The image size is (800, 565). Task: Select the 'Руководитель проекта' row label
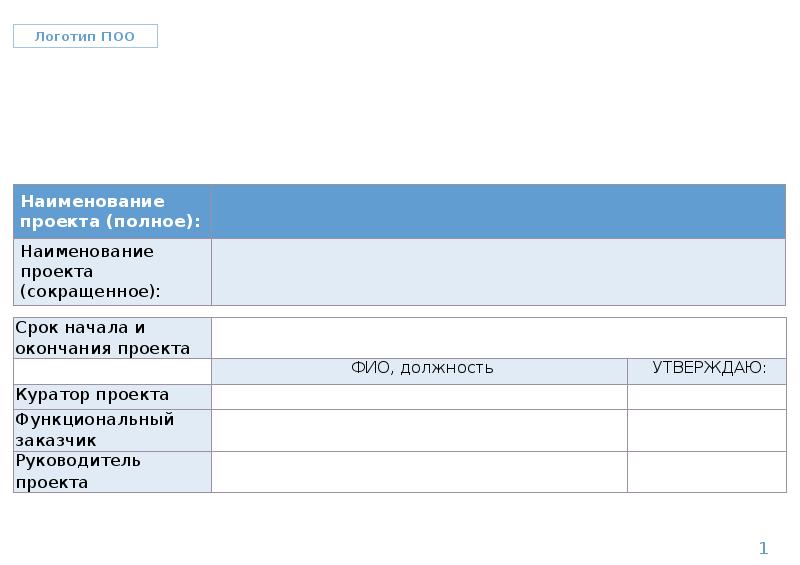[x=111, y=471]
